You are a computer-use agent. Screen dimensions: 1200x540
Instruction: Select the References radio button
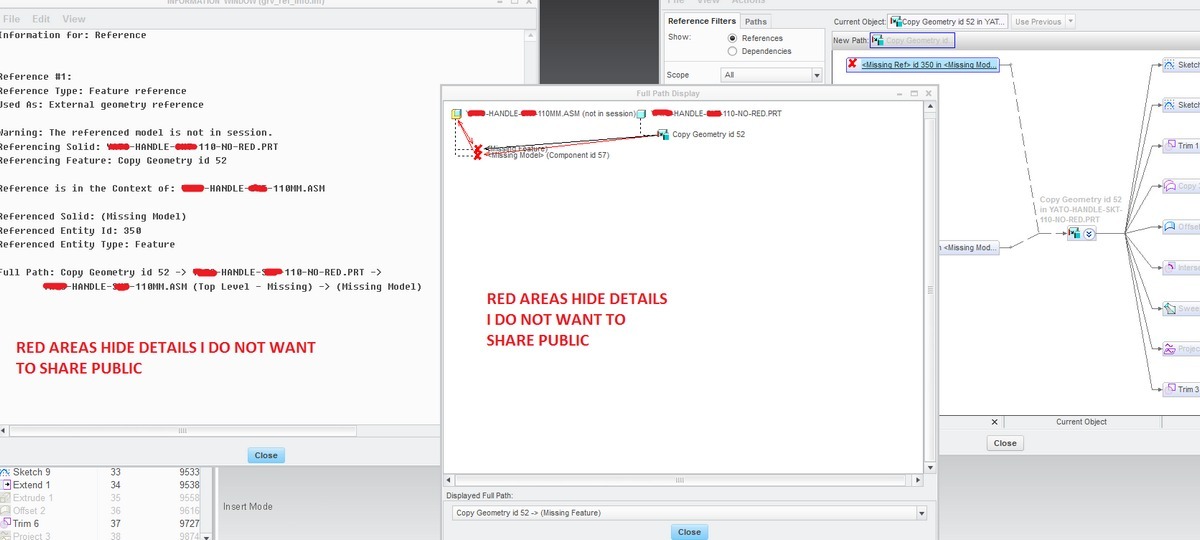pyautogui.click(x=733, y=38)
